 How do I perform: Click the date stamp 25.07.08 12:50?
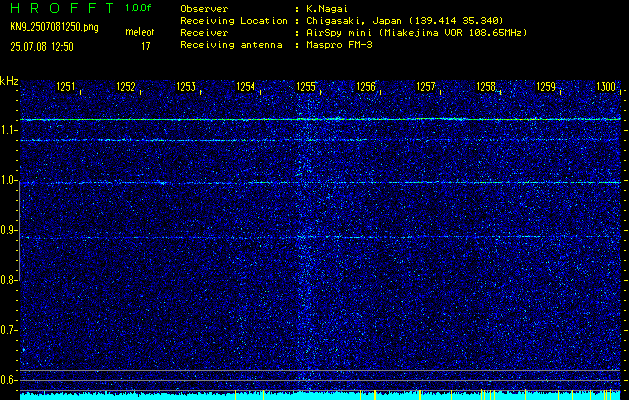pyautogui.click(x=42, y=47)
